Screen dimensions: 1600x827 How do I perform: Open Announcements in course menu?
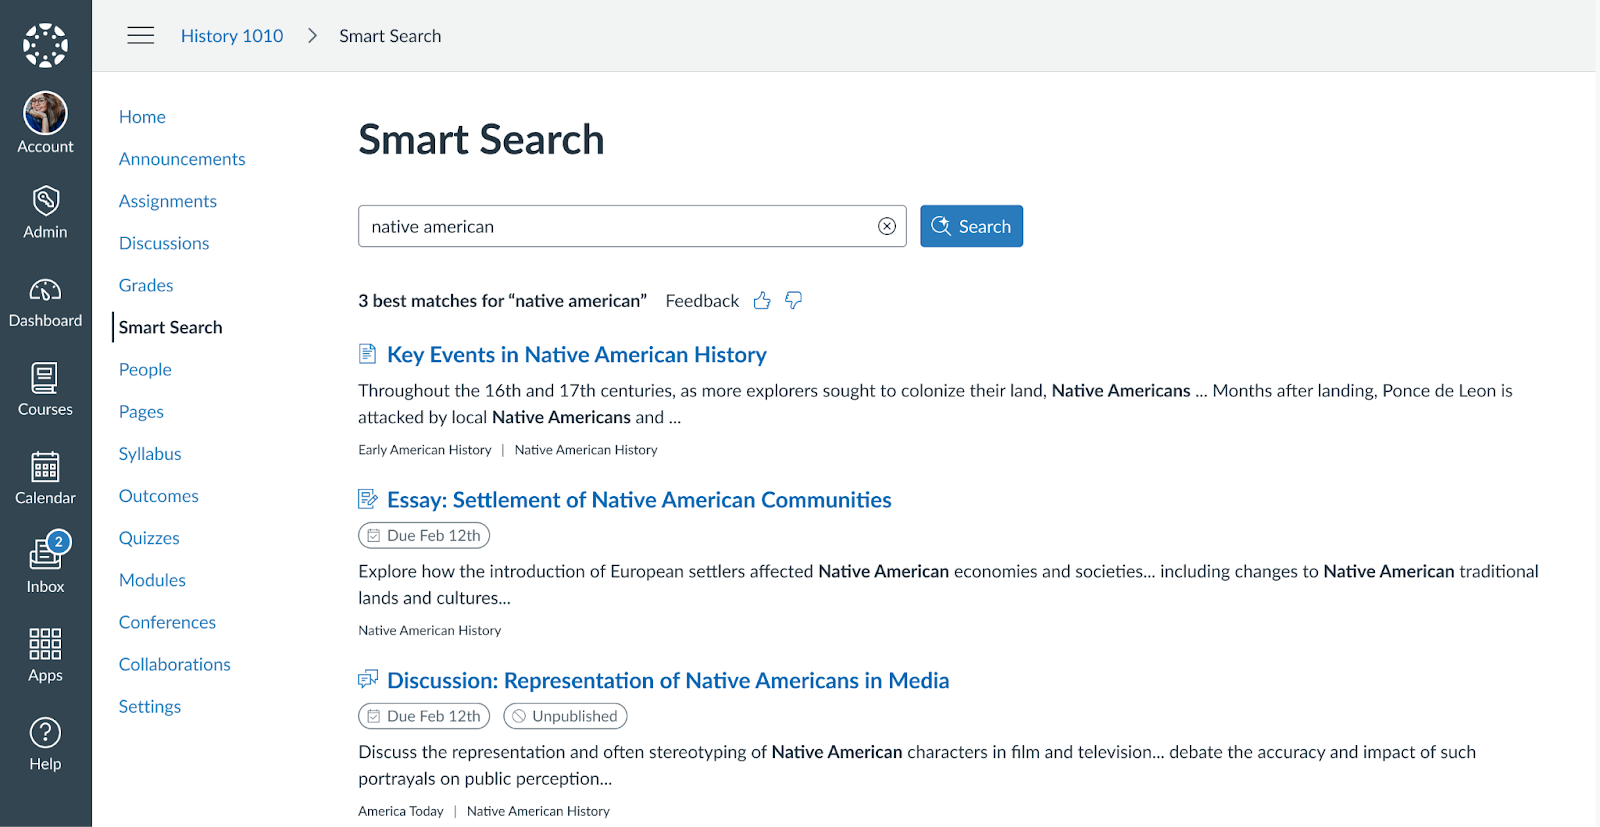(x=182, y=159)
